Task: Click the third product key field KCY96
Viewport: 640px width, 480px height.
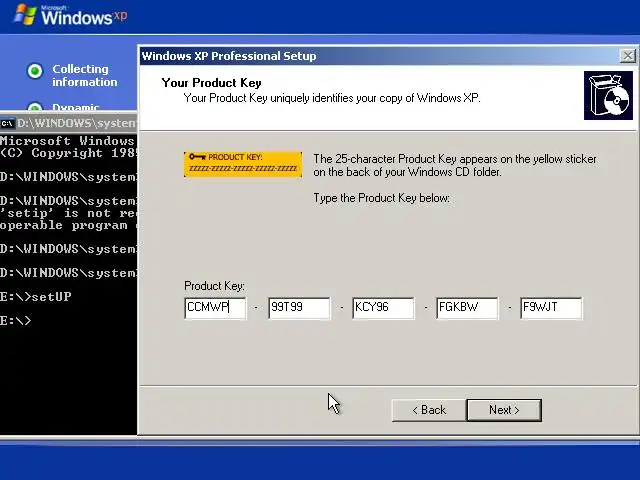Action: point(383,308)
